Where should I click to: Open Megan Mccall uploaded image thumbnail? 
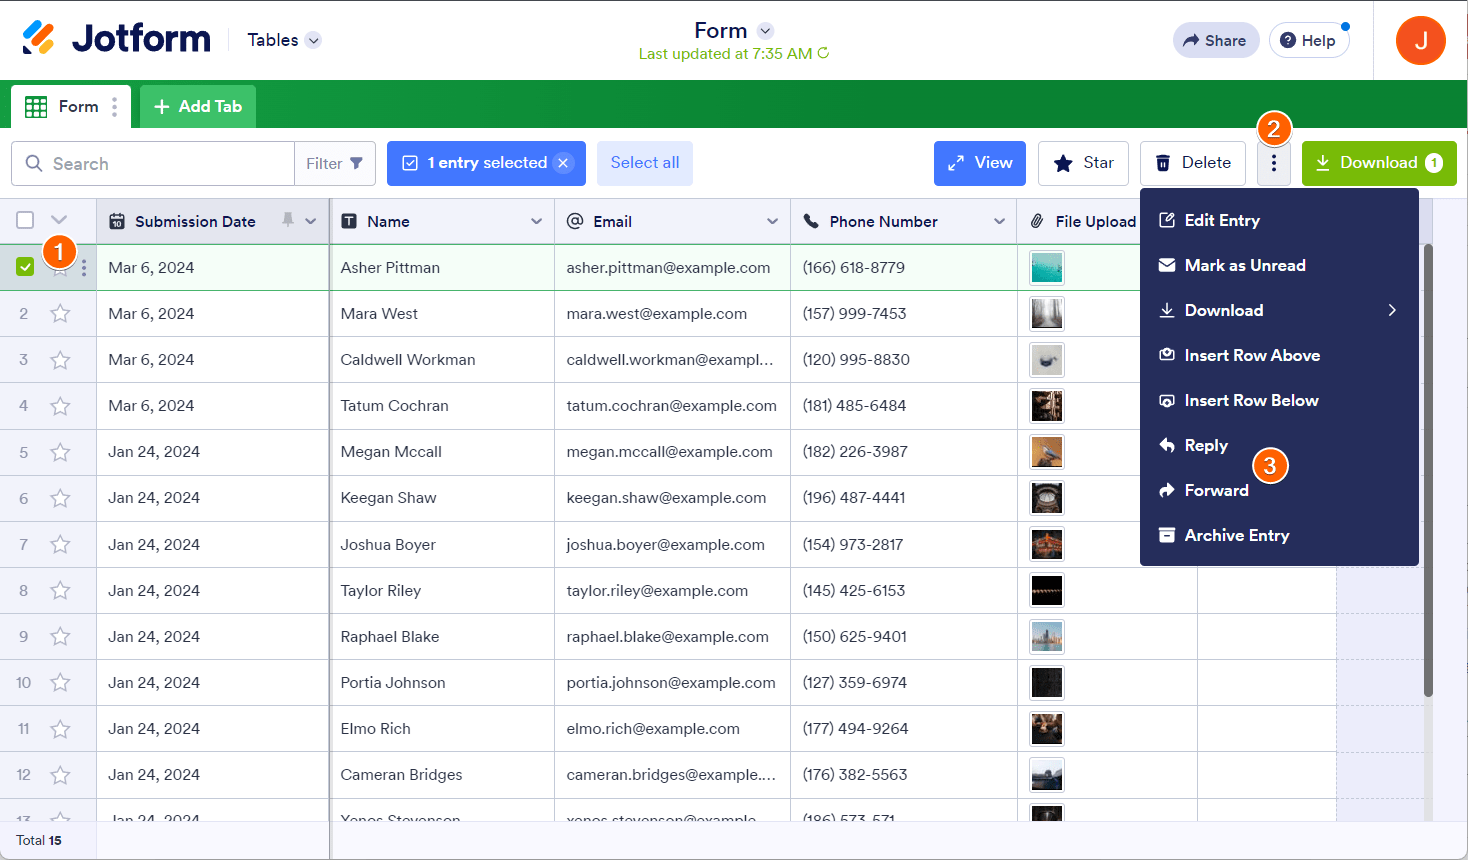[1047, 452]
